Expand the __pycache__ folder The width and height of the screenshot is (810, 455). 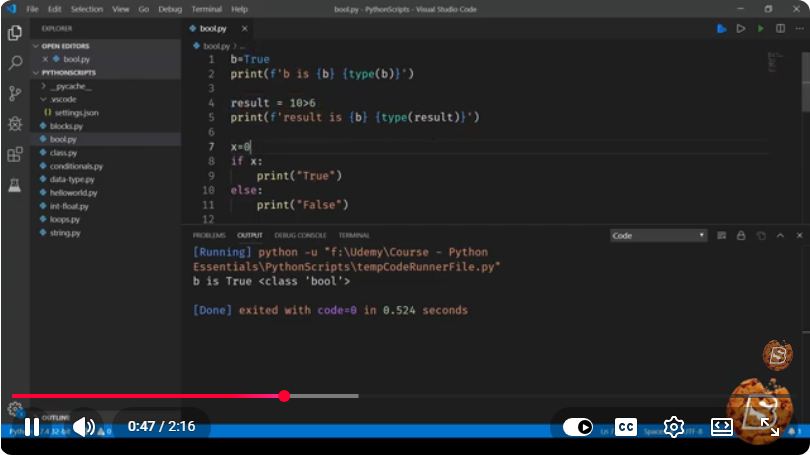click(x=70, y=86)
